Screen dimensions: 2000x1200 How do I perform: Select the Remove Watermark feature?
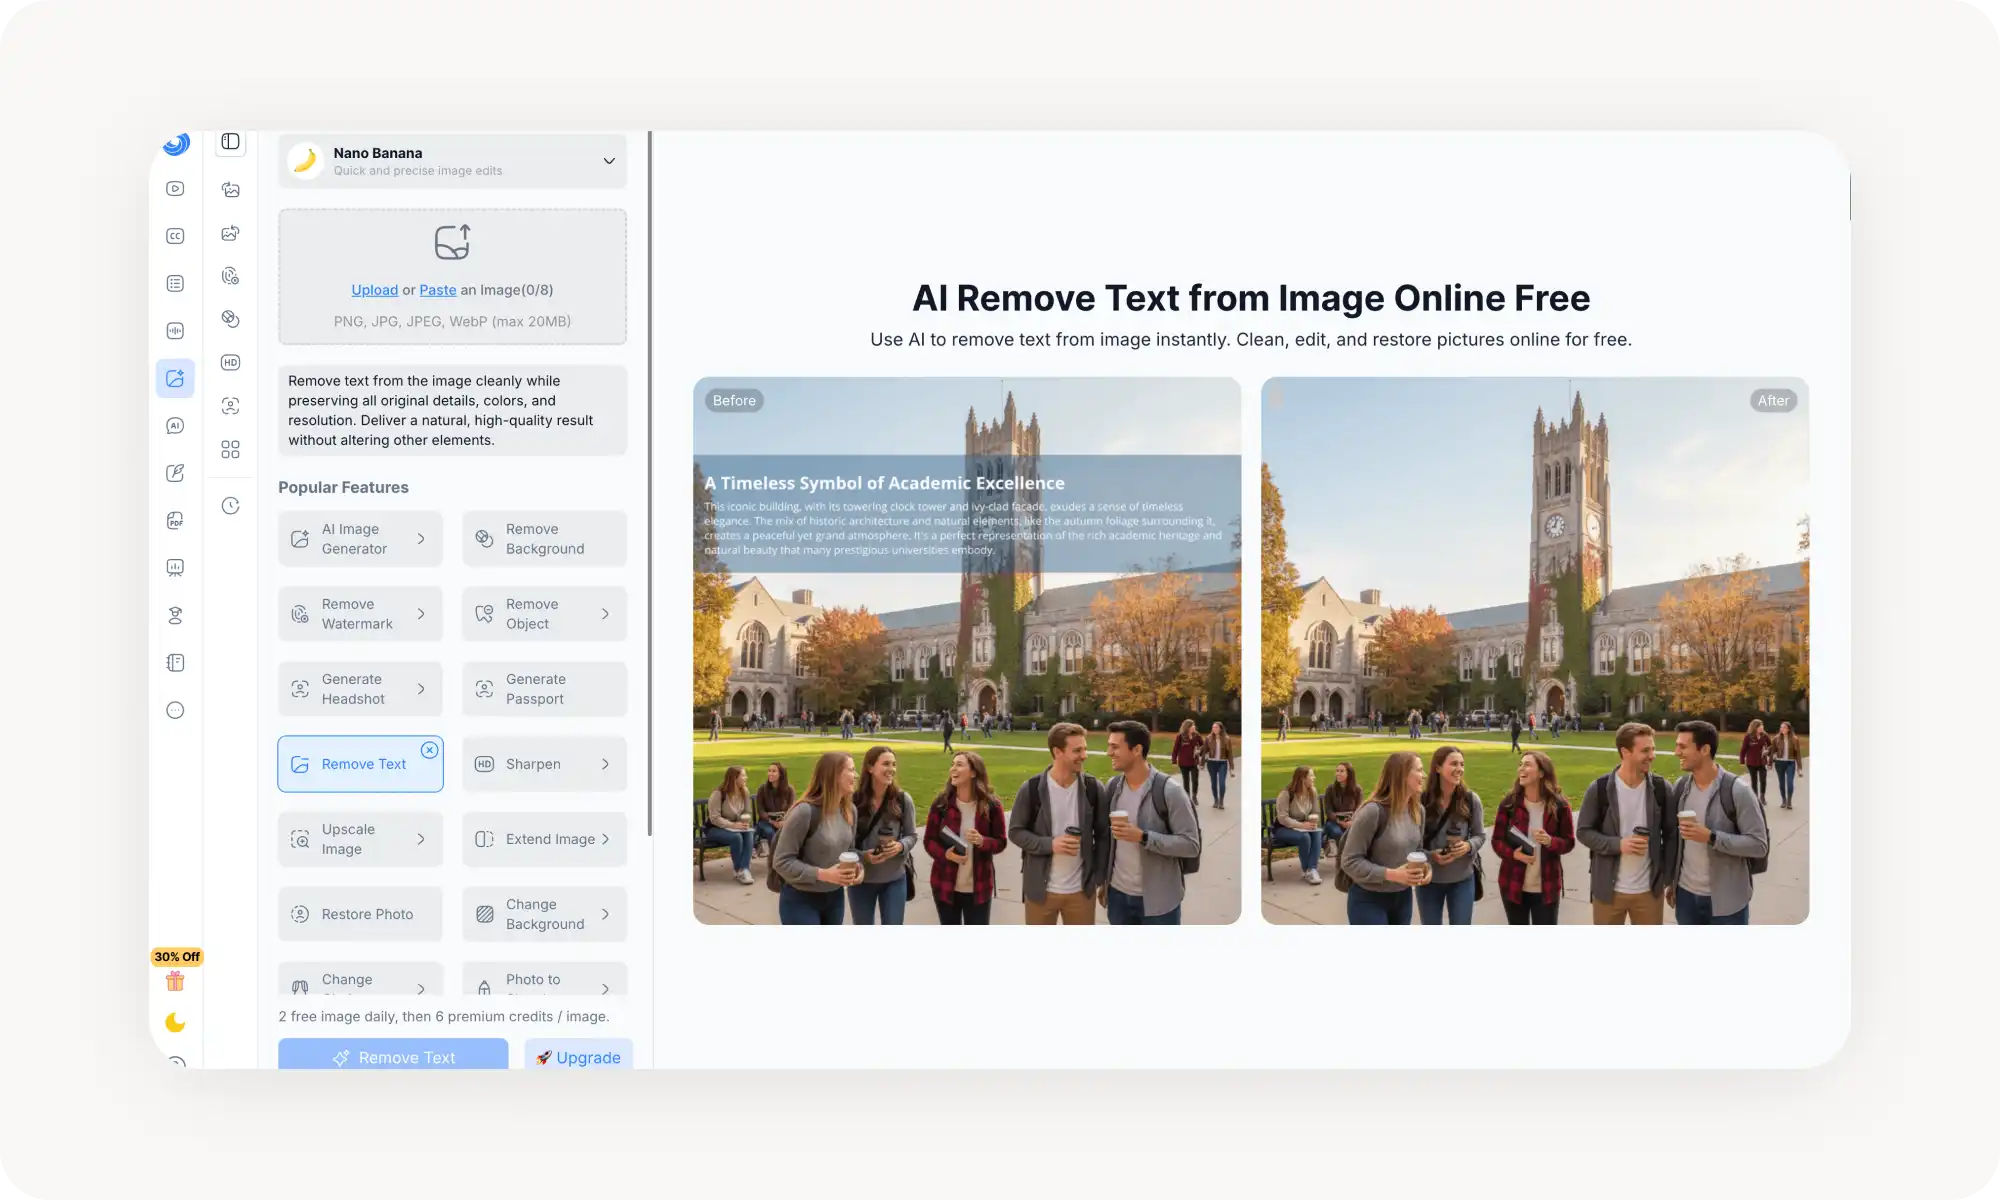pos(360,613)
